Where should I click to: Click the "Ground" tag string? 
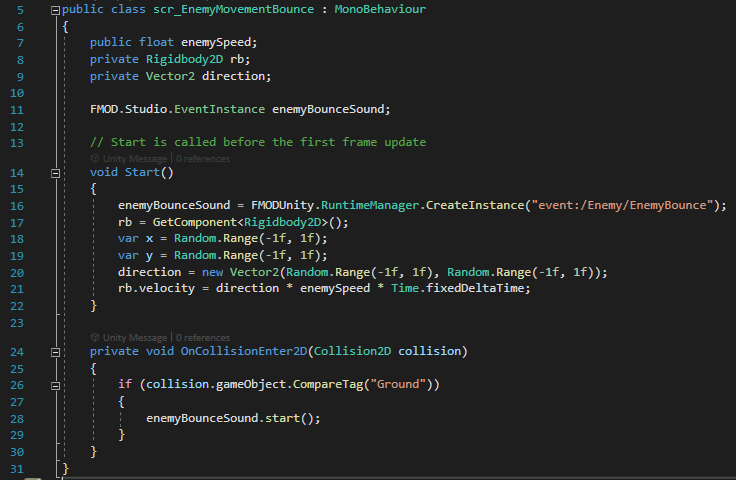[x=398, y=385]
